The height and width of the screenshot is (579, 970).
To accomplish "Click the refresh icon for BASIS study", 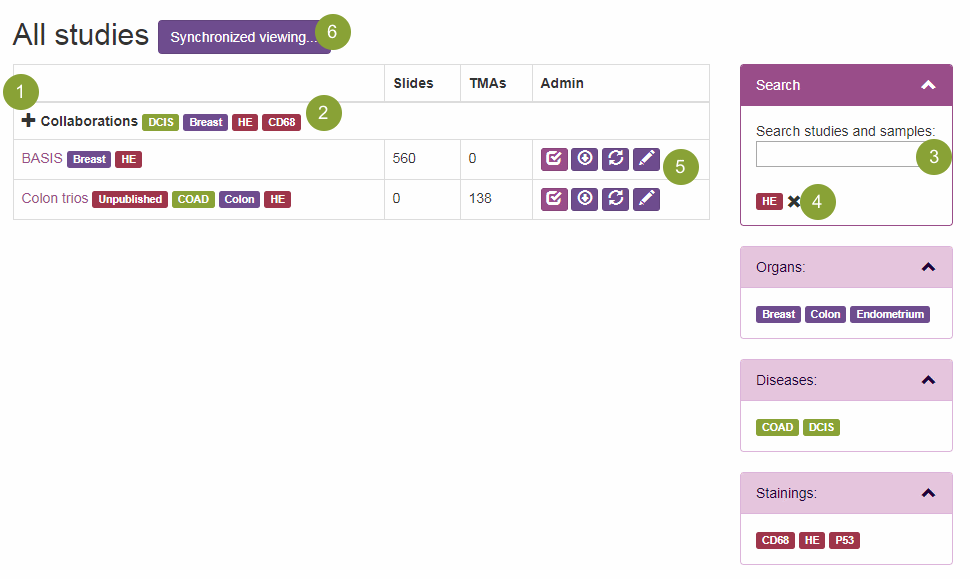I will click(616, 160).
